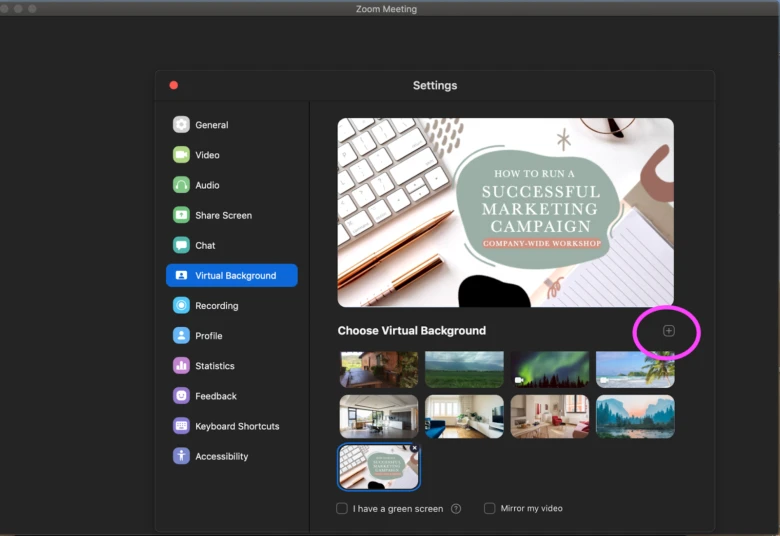Switch to the Feedback settings tab
Image resolution: width=780 pixels, height=536 pixels.
(x=215, y=396)
